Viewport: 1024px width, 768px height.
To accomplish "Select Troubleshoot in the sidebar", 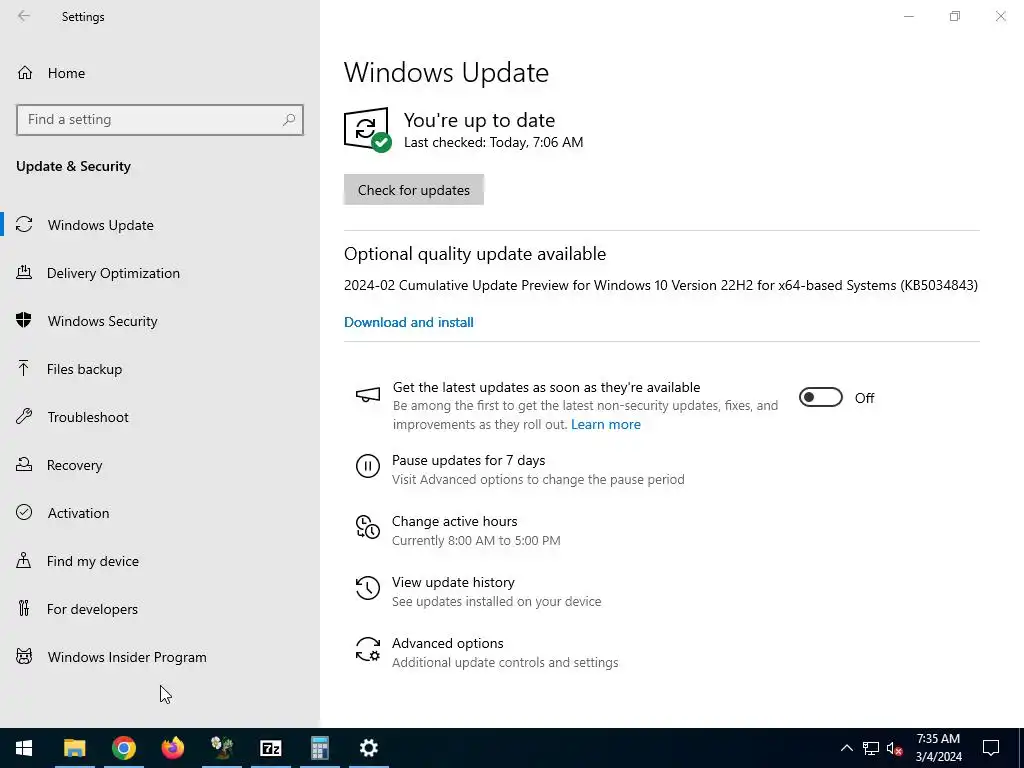I will tap(160, 417).
